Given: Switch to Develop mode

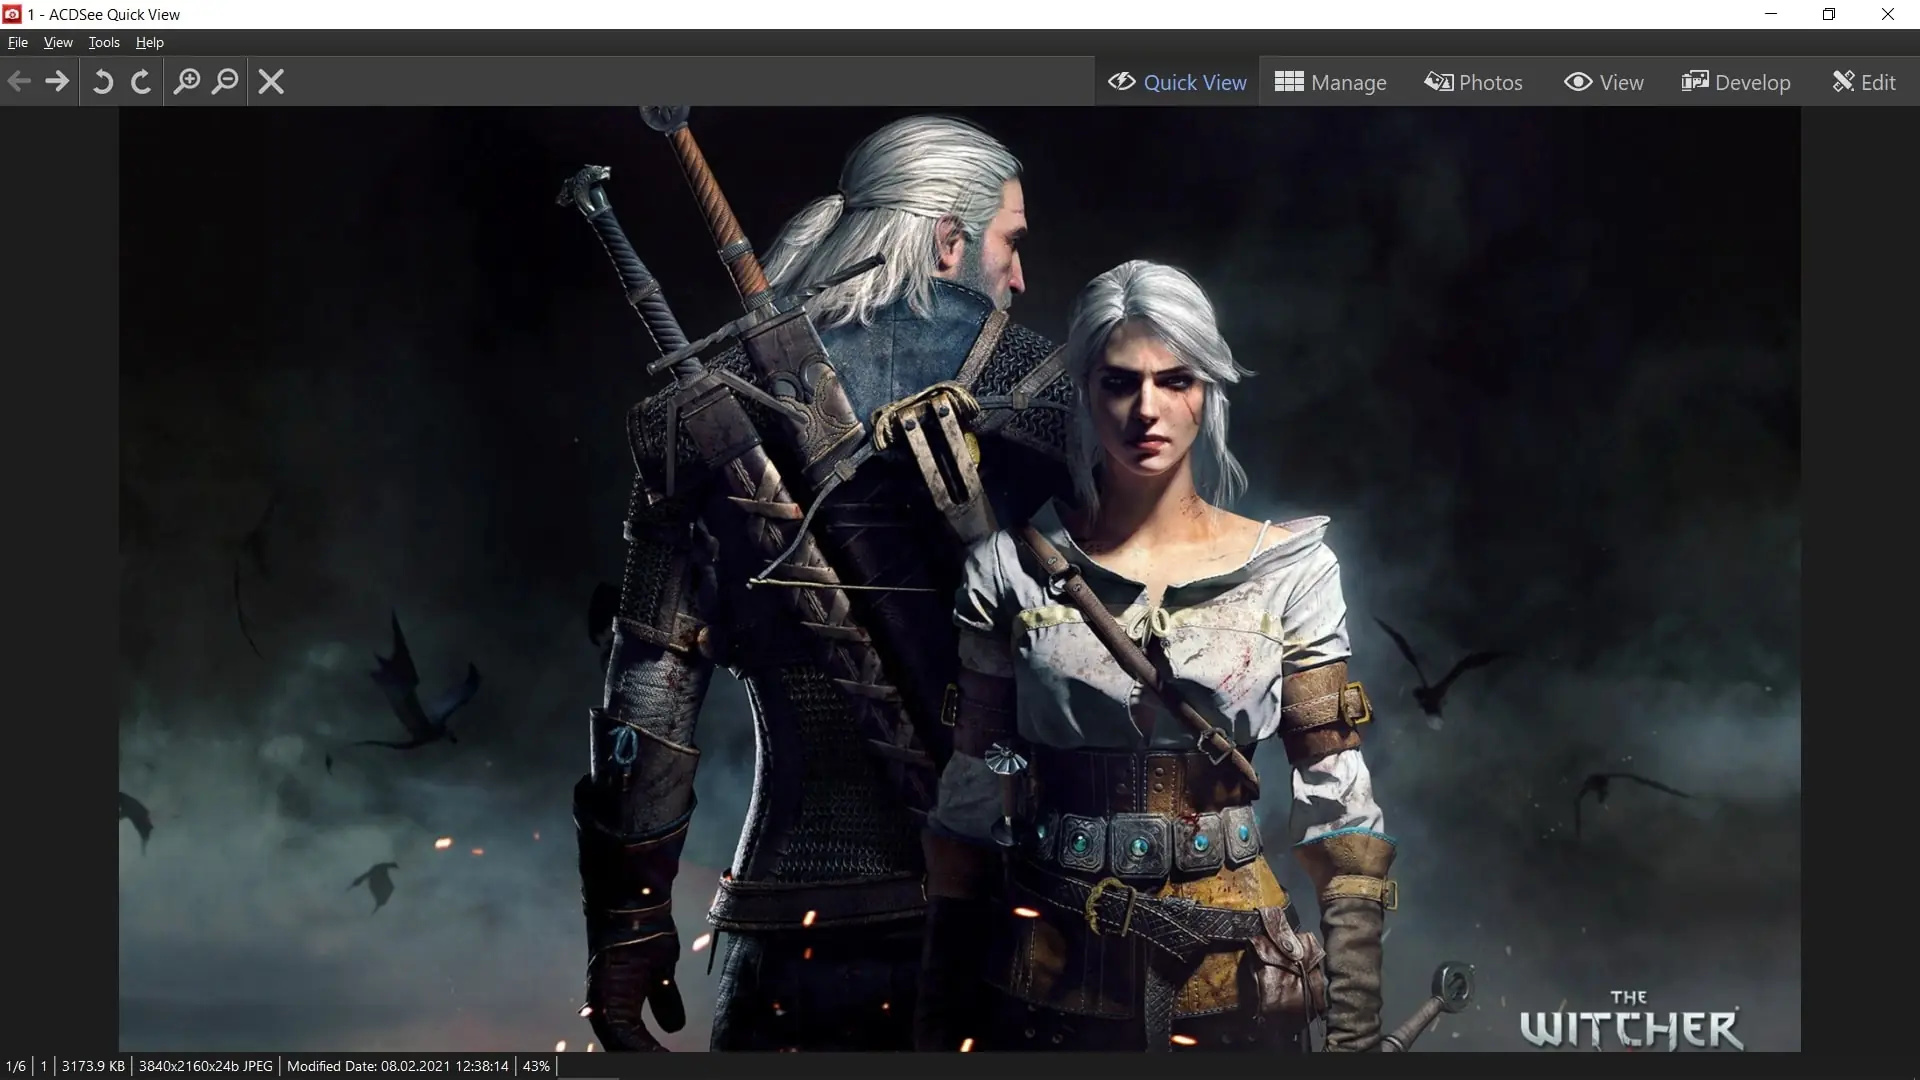Looking at the screenshot, I should [1736, 82].
